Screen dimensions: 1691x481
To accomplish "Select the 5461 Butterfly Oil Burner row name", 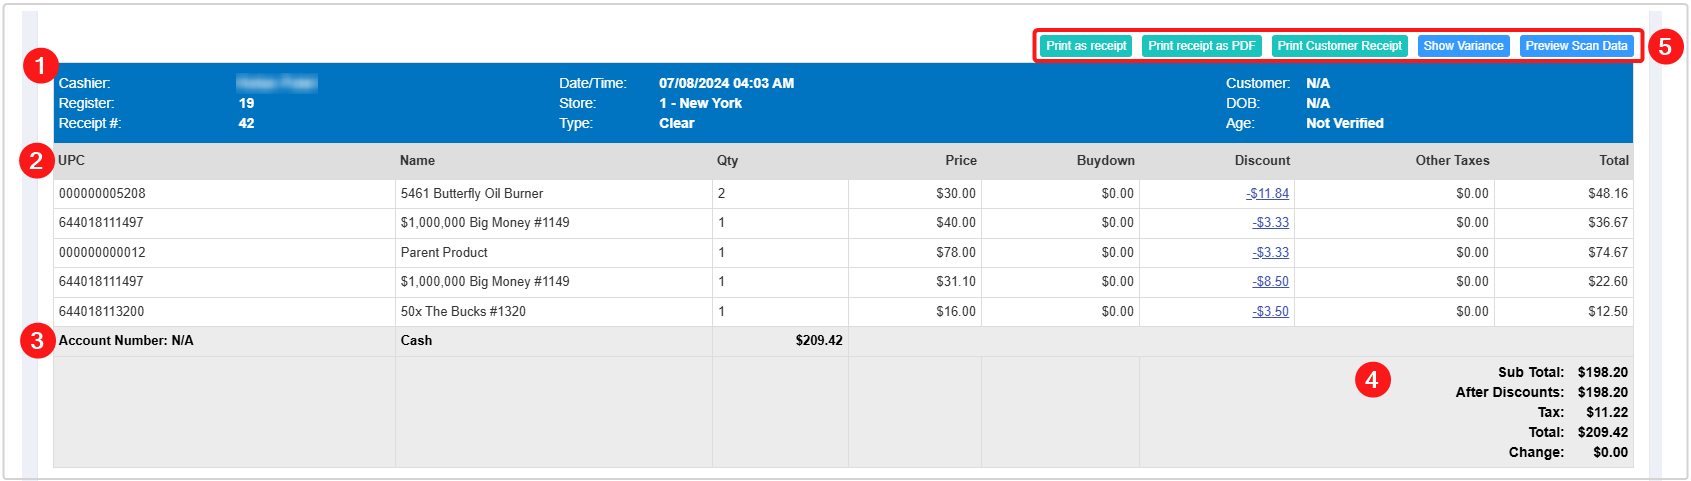I will [x=472, y=194].
